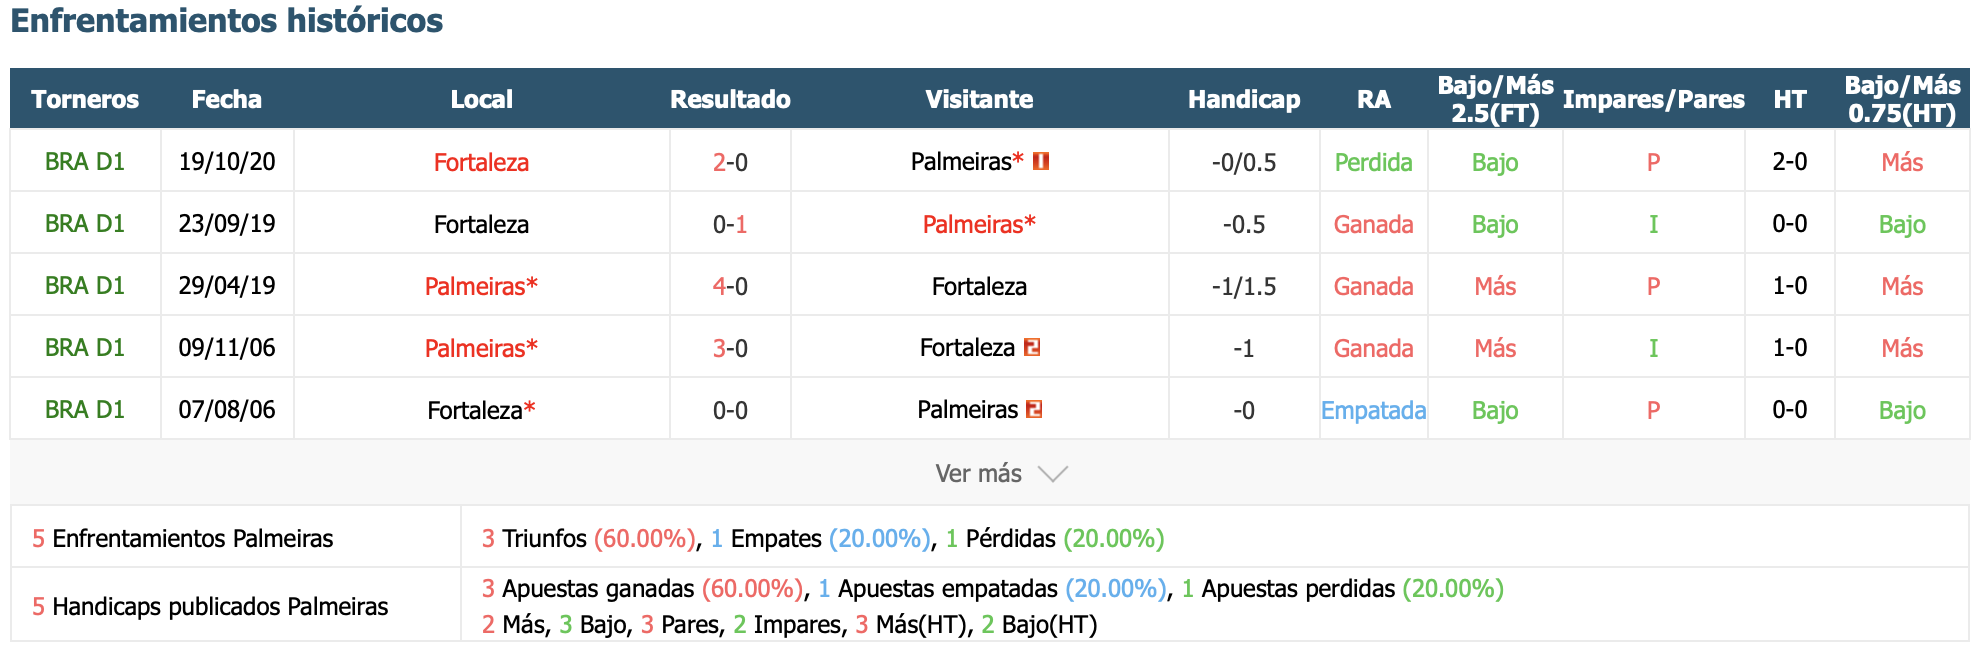Viewport: 1976px width, 658px height.
Task: Open BRA D1 tournament link for 23/09/19
Action: (x=85, y=224)
